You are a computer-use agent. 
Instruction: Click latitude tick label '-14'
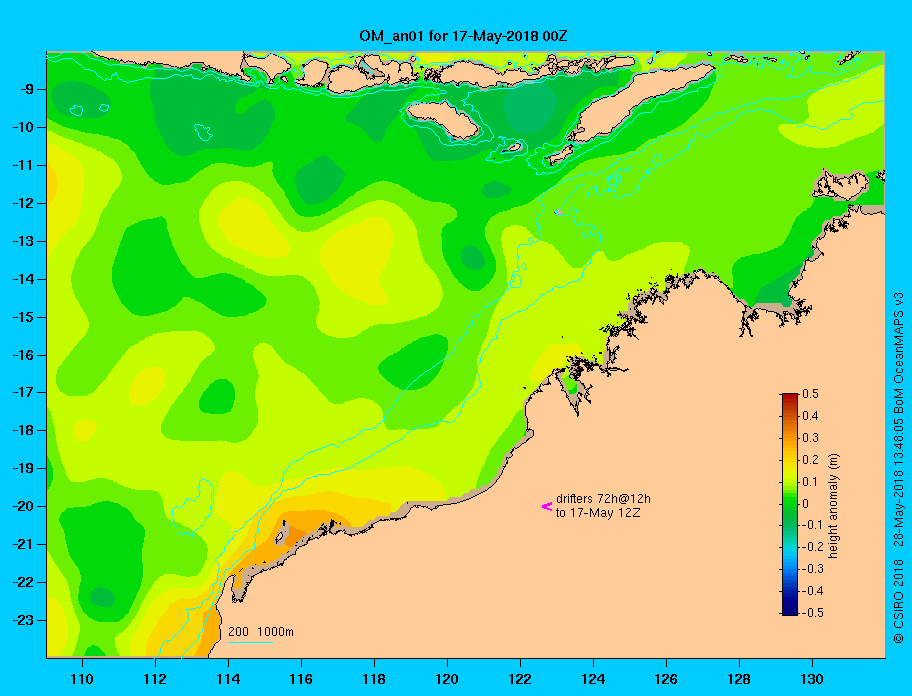(x=23, y=279)
